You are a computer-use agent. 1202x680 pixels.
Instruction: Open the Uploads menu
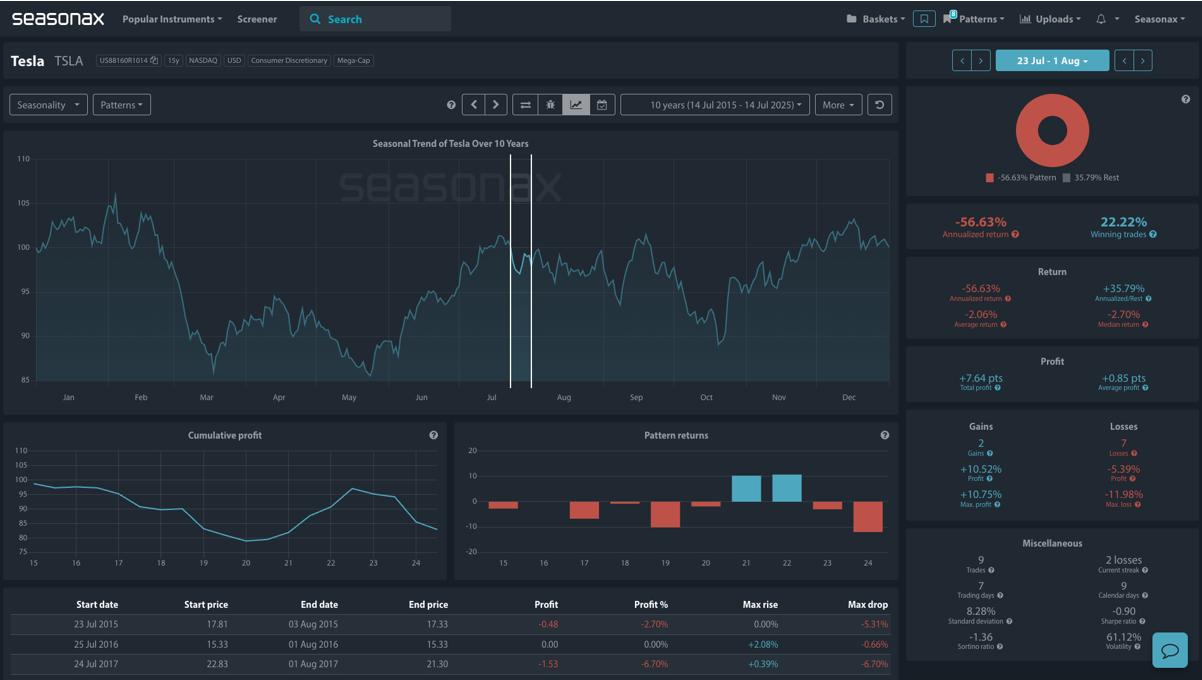point(1050,19)
